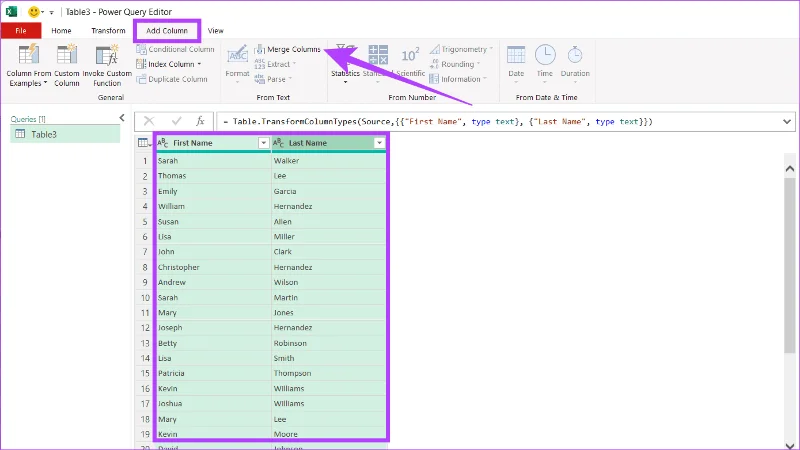The image size is (800, 450).
Task: Cancel formula edit with X icon
Action: point(149,121)
